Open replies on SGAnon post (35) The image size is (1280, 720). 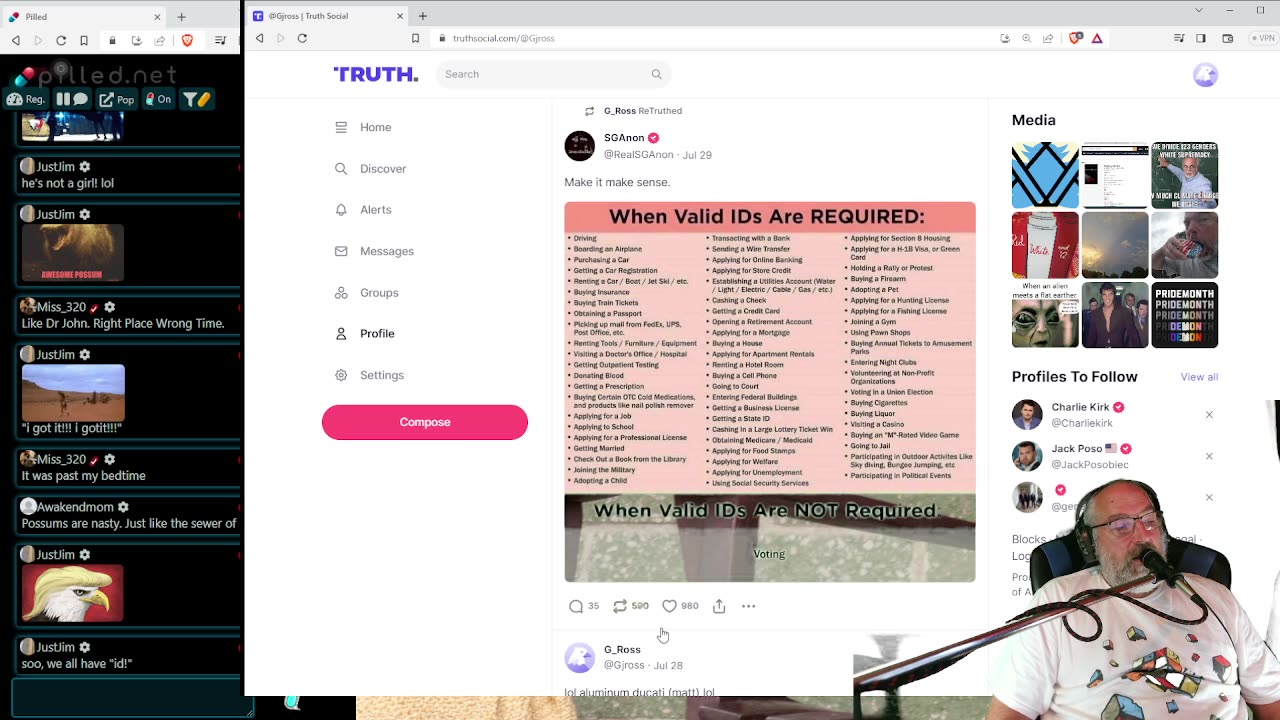pos(584,606)
